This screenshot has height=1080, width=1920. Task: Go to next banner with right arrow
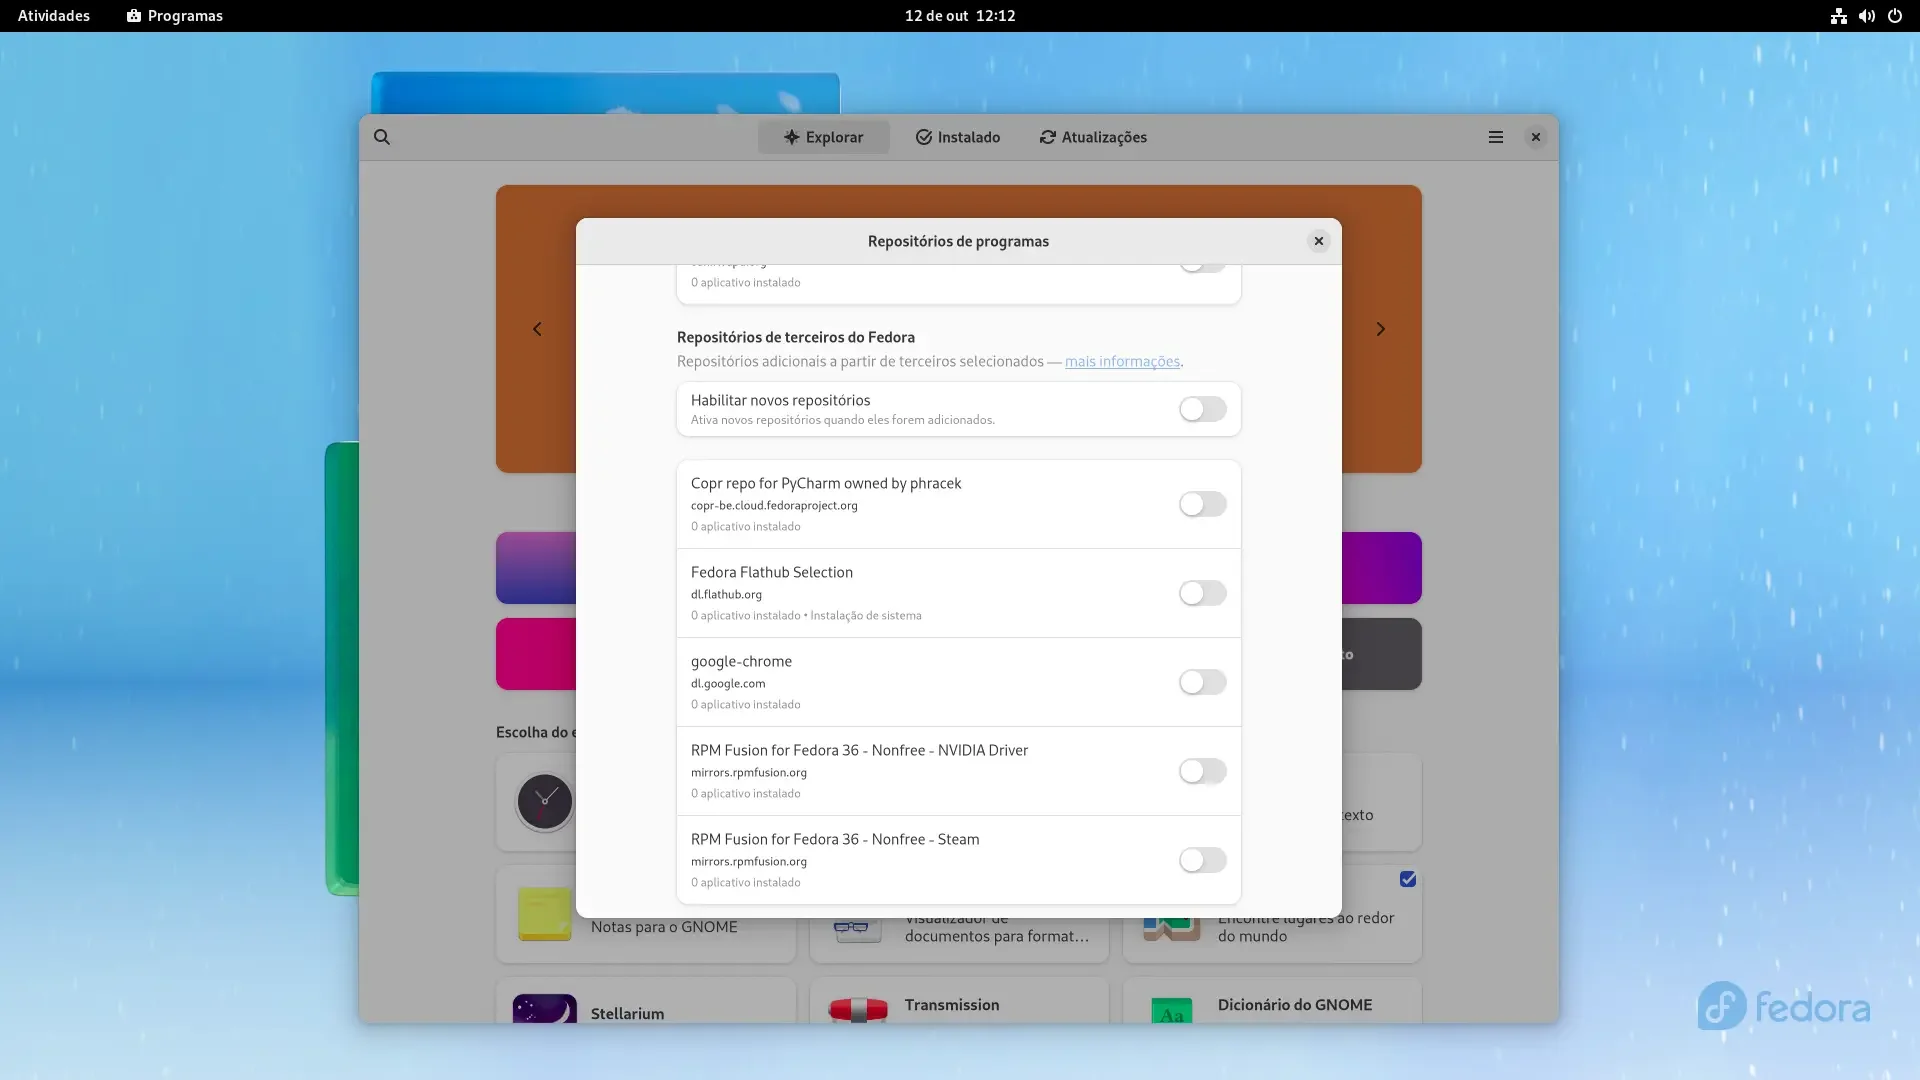tap(1381, 329)
